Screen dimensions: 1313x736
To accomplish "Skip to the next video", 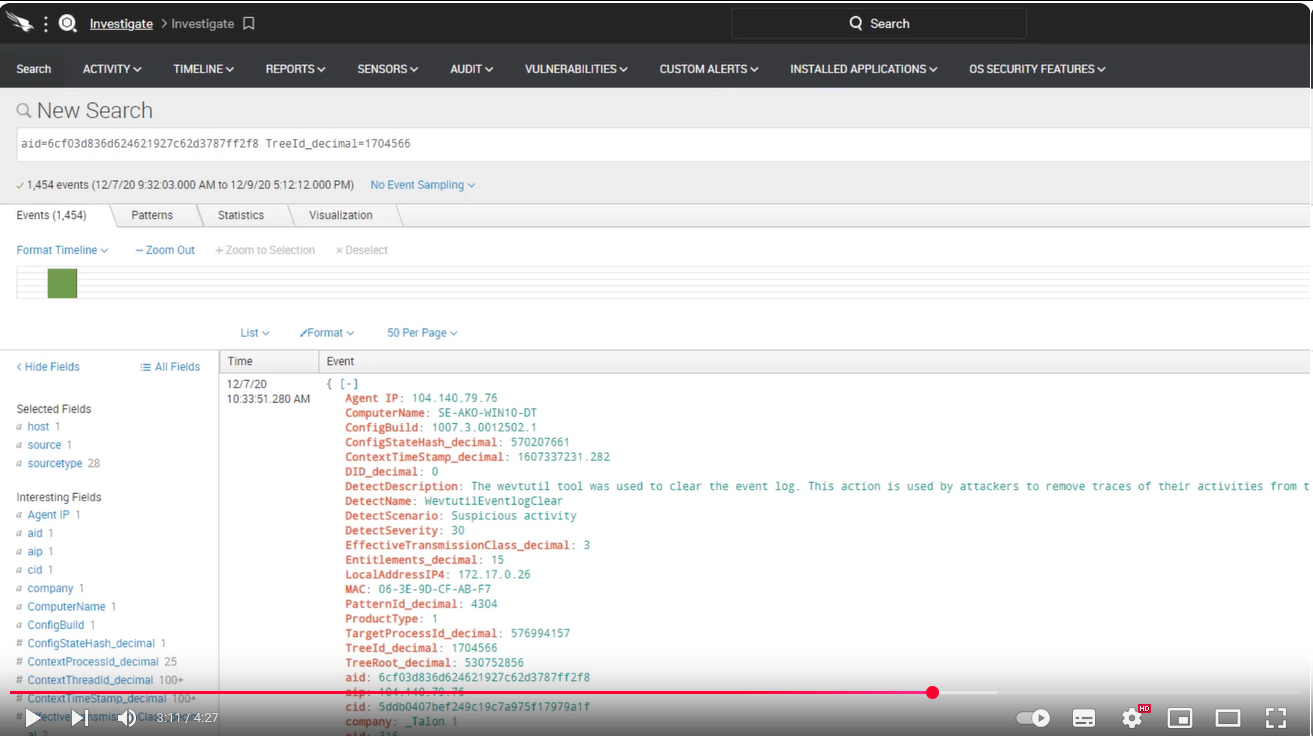I will coord(79,718).
